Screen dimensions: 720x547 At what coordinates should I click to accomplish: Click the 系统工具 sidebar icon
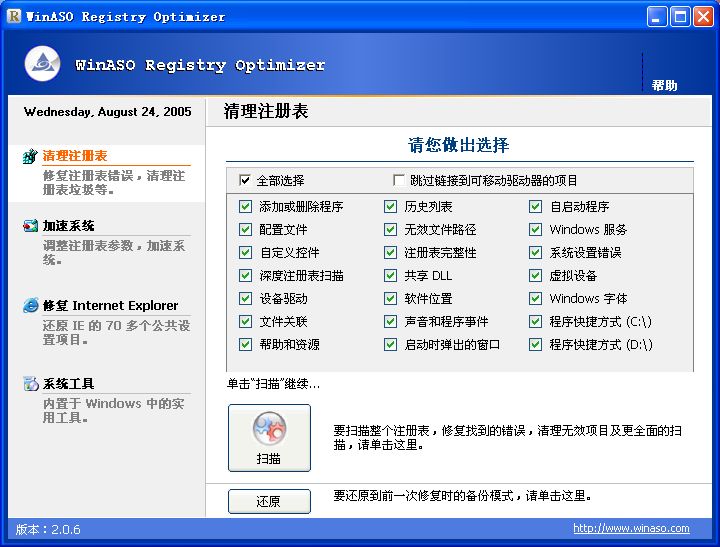[x=31, y=383]
